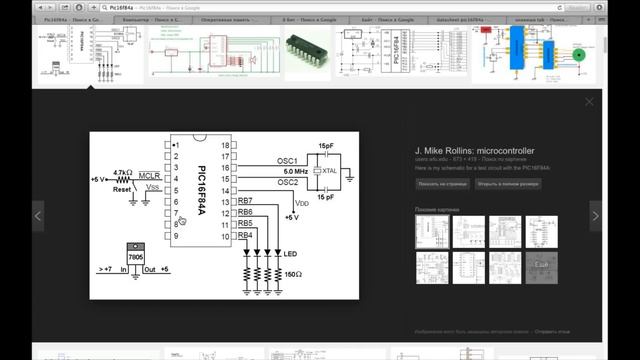
Task: Click the Открыть в полном размере button
Action: coord(508,184)
